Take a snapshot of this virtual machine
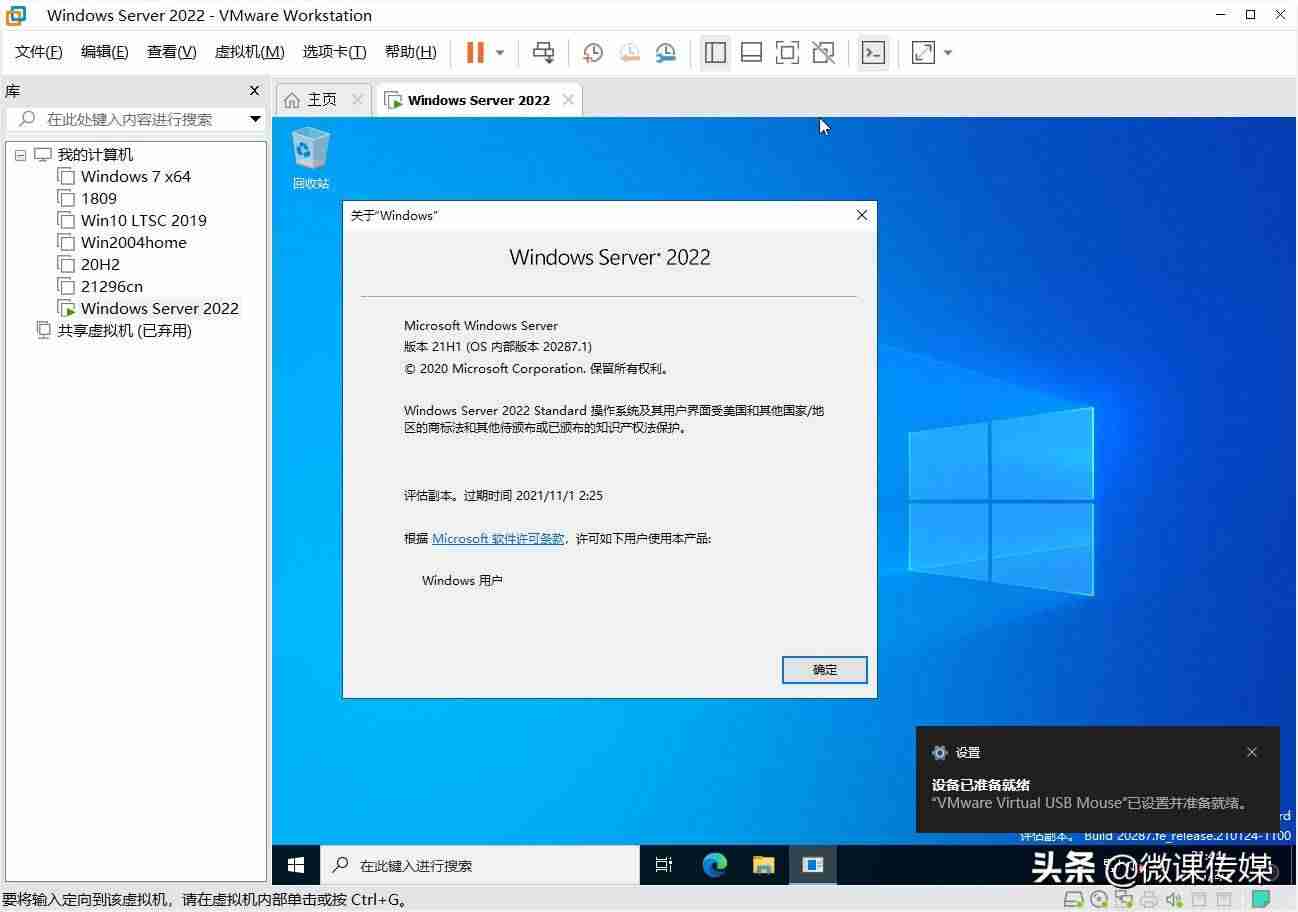This screenshot has width=1298, height=912. 593,52
